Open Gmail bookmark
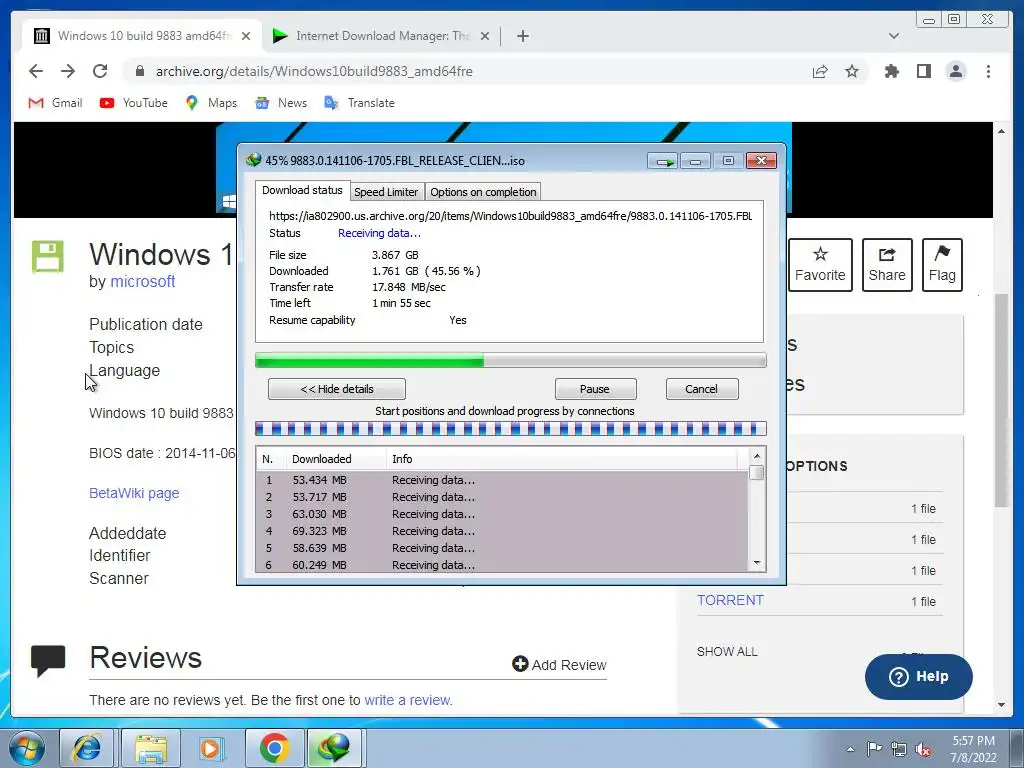Viewport: 1024px width, 768px height. tap(56, 103)
